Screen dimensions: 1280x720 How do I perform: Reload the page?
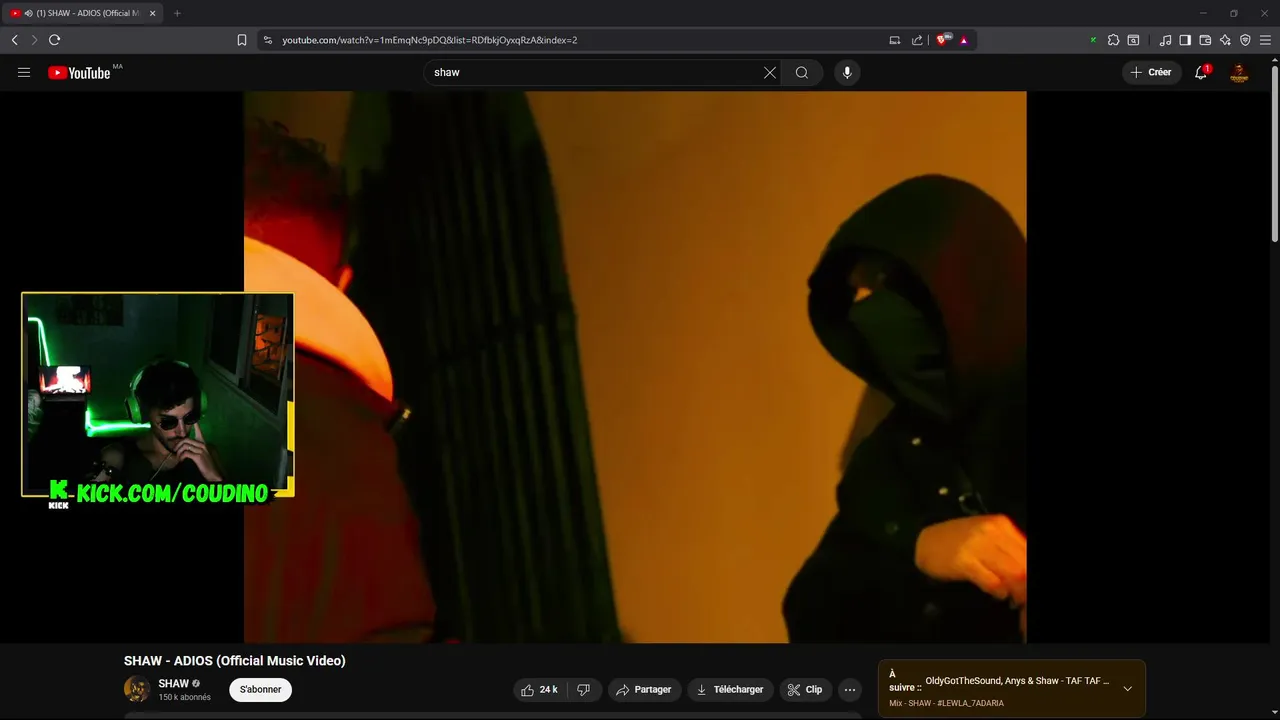54,40
